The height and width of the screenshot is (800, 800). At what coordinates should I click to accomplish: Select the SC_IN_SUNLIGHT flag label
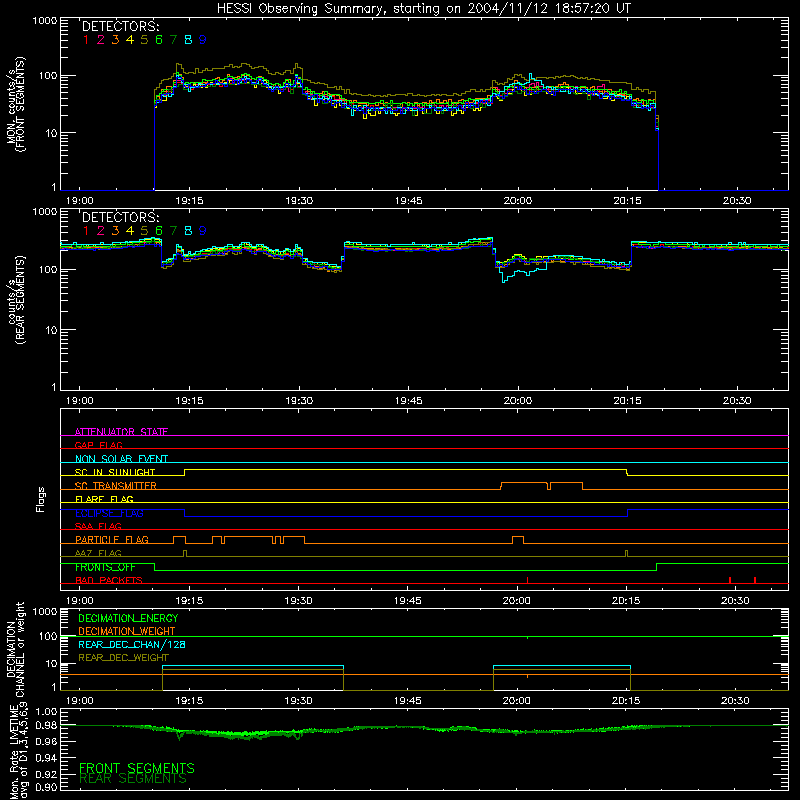[115, 472]
